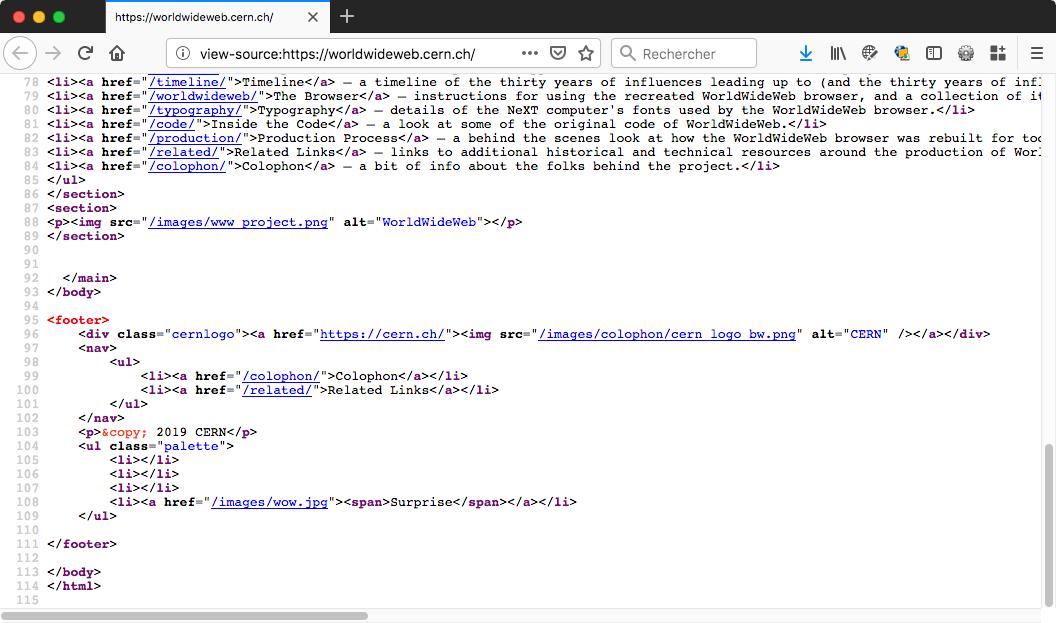The image size is (1056, 623).
Task: Click line number 95
Action: (31, 321)
